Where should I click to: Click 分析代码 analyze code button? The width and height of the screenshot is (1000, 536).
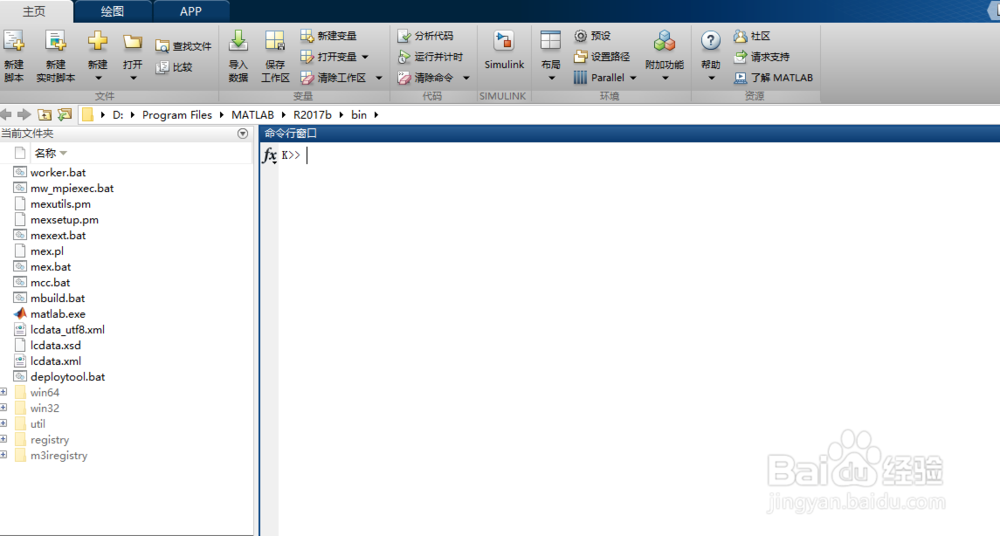pyautogui.click(x=425, y=36)
